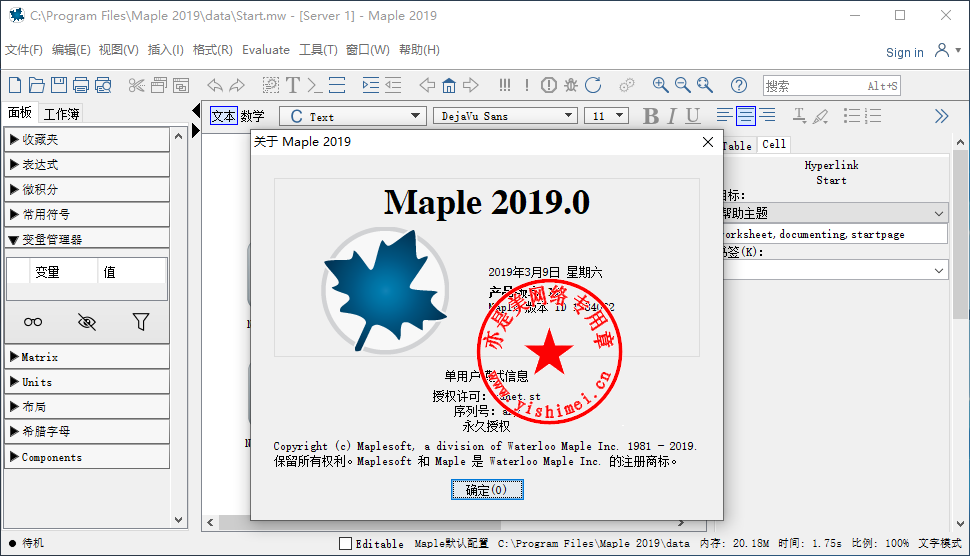This screenshot has height=556, width=970.
Task: Undo the last action
Action: pyautogui.click(x=215, y=85)
